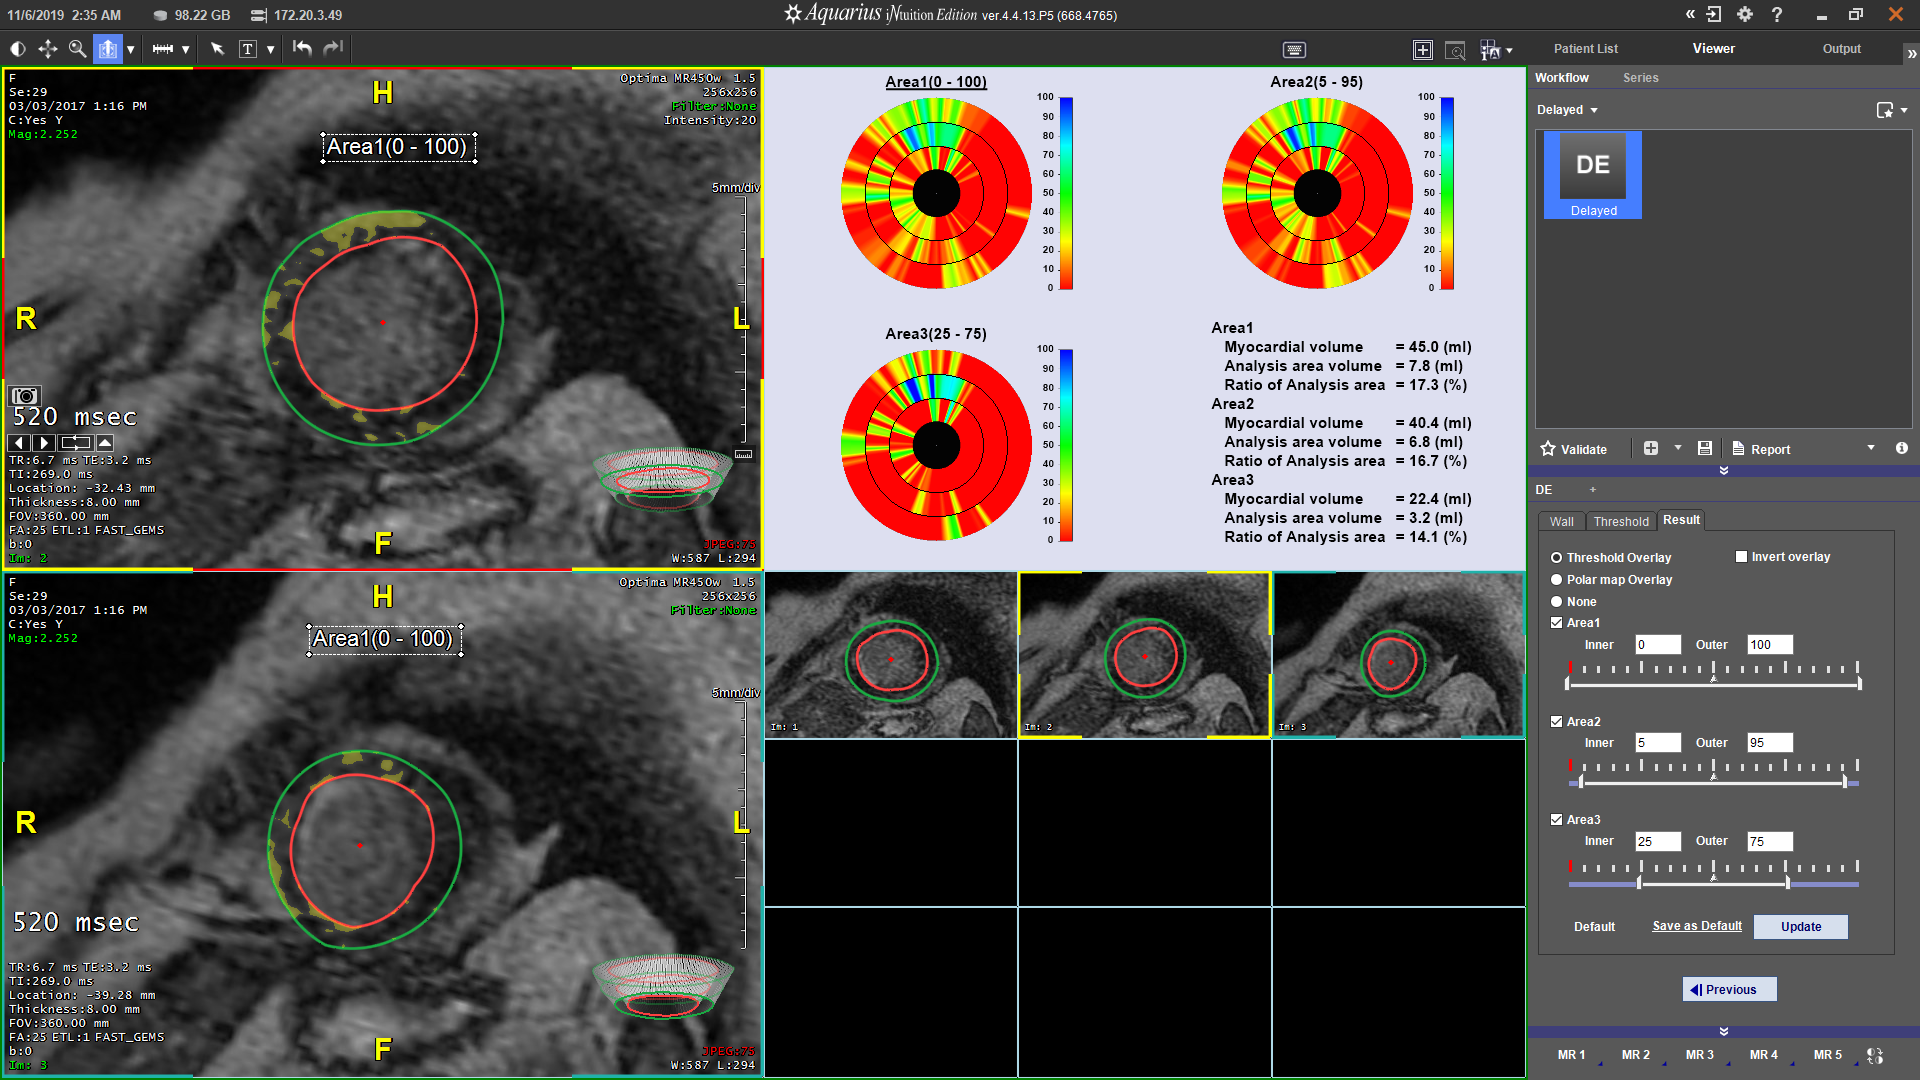
Task: Expand the double right chevron beside Output
Action: pyautogui.click(x=1911, y=54)
